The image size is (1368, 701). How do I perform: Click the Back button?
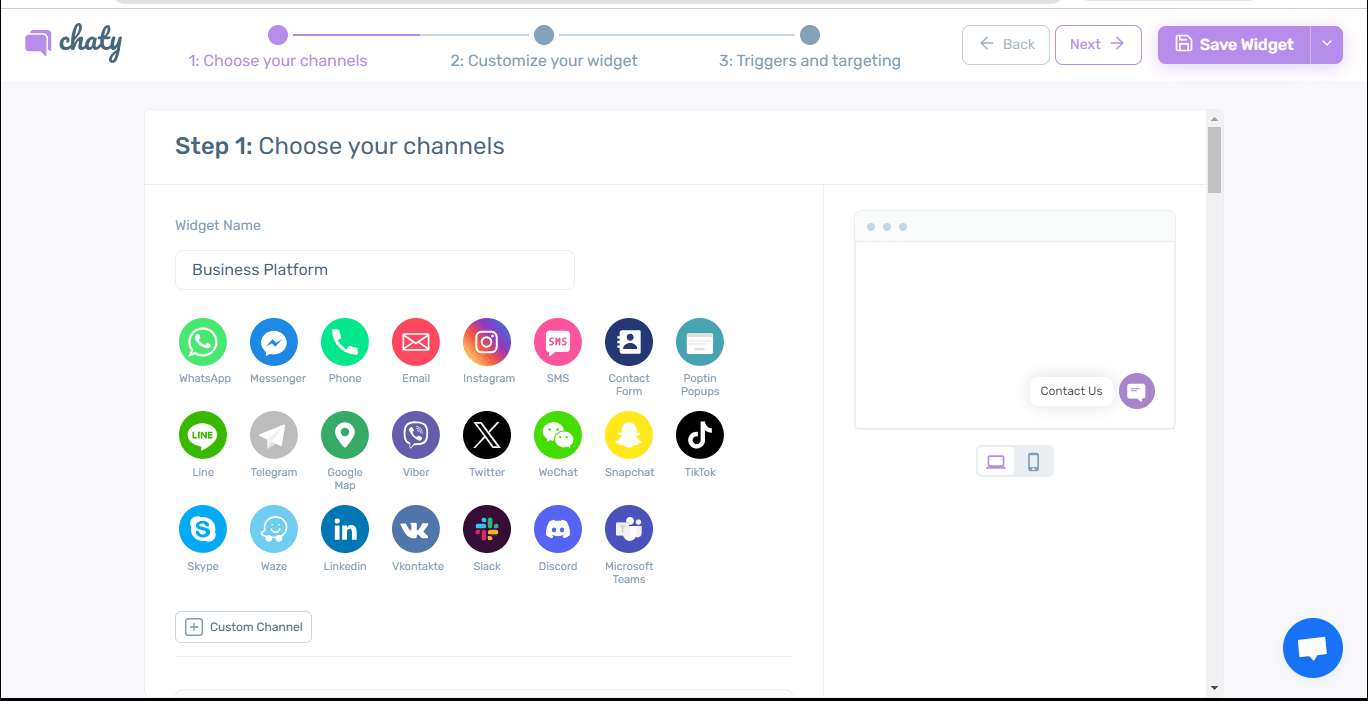(x=1006, y=44)
